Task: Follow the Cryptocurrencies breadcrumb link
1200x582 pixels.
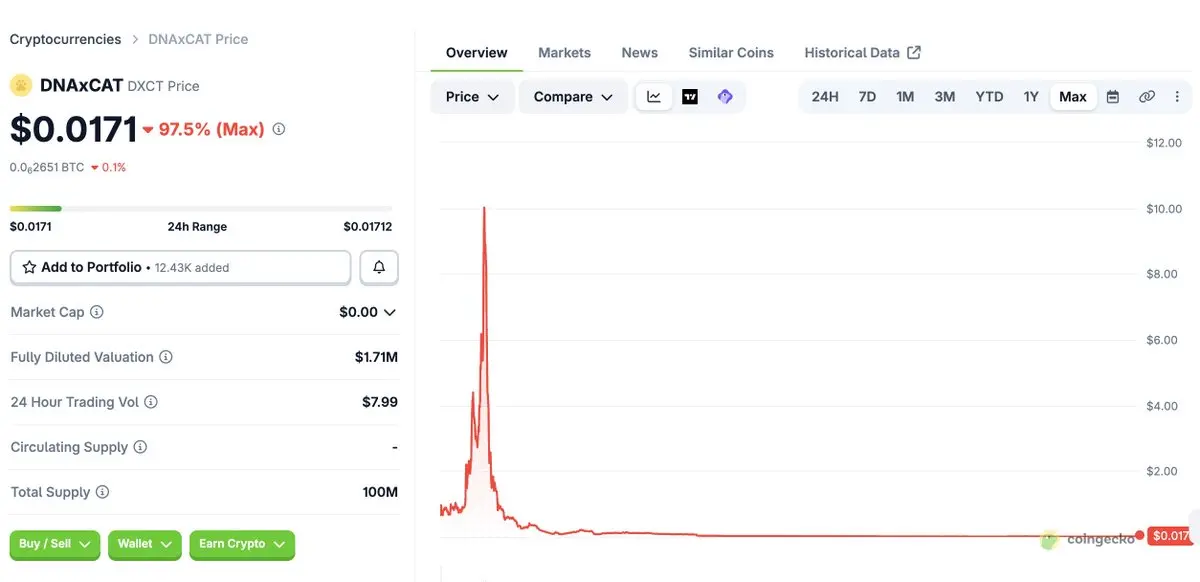Action: pos(65,39)
